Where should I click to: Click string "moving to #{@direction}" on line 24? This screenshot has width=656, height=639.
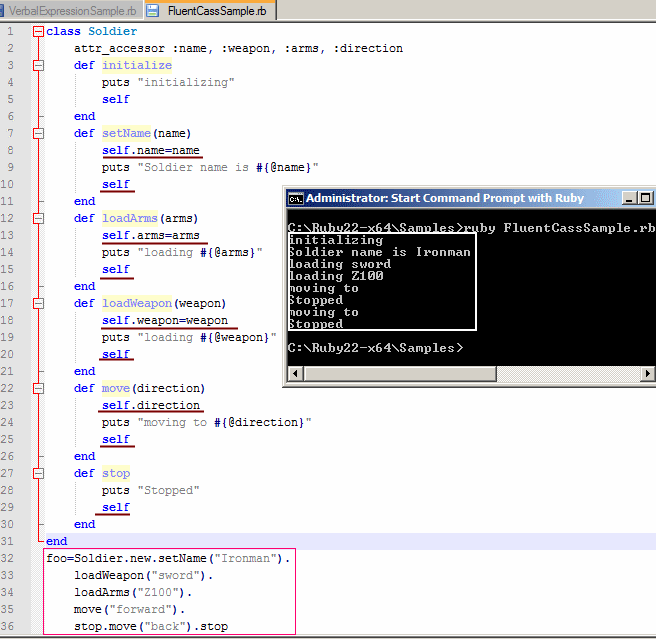tap(225, 422)
